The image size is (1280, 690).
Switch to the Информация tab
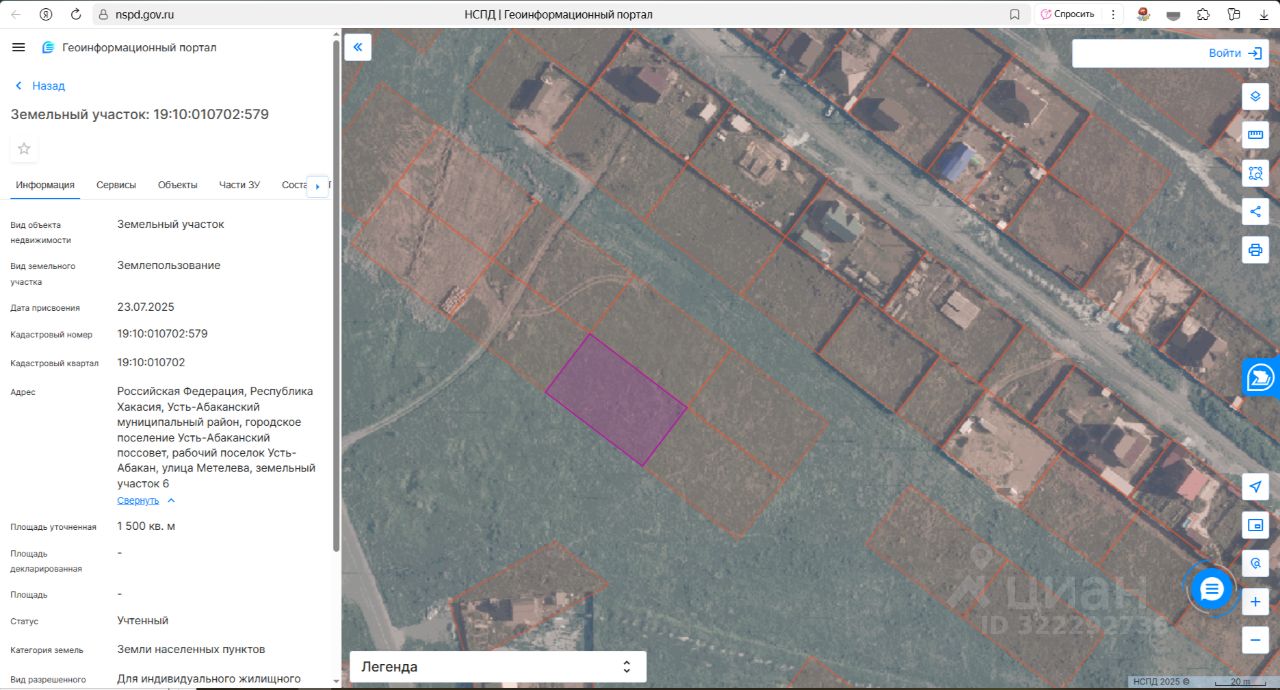pyautogui.click(x=45, y=185)
